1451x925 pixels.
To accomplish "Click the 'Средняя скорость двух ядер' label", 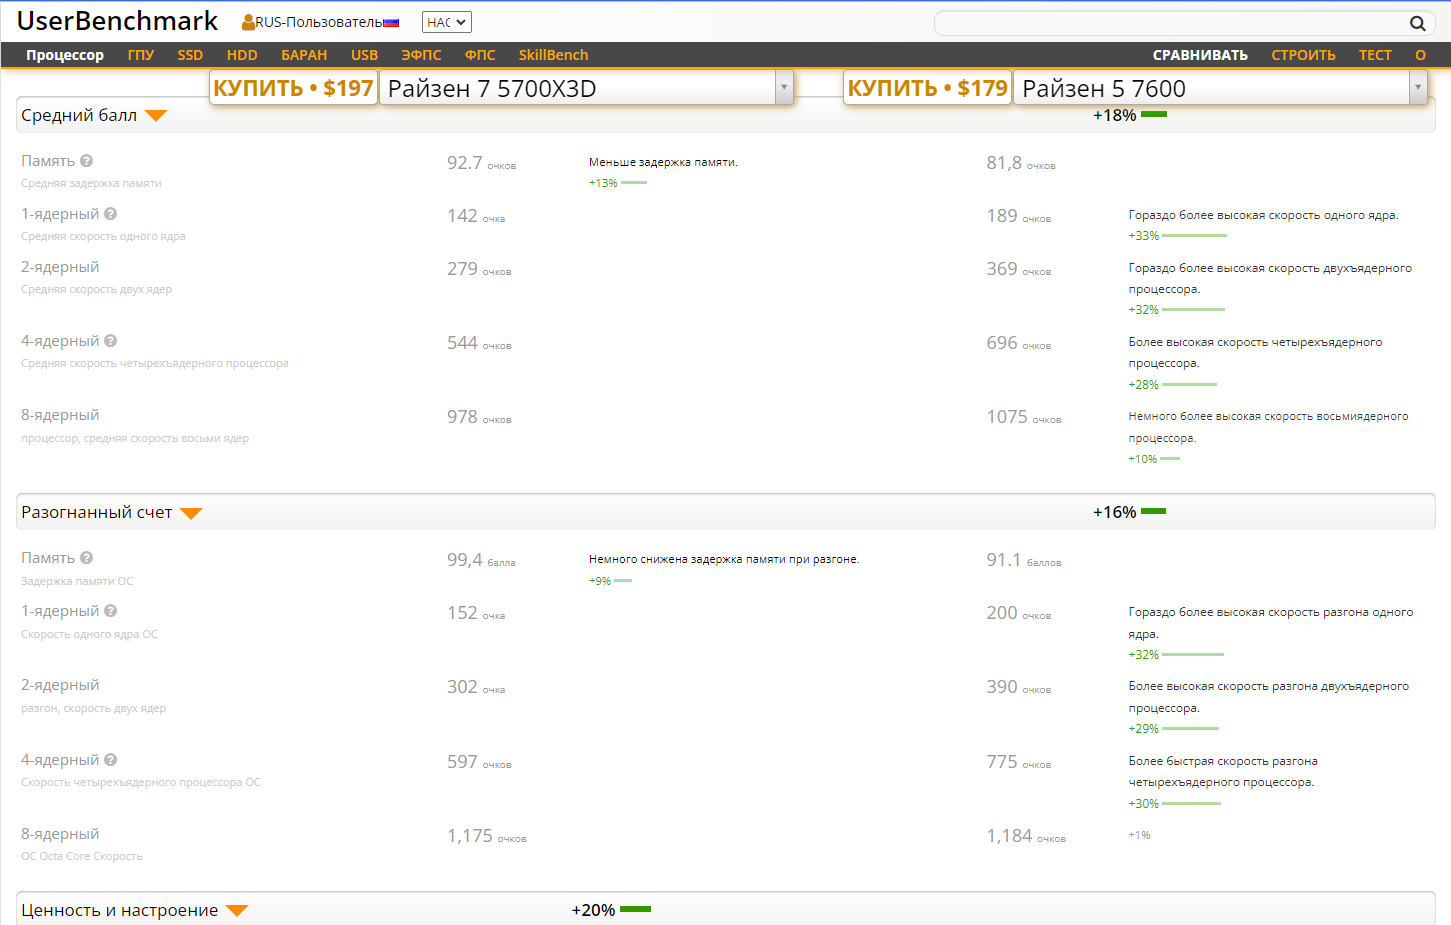I will tap(97, 290).
